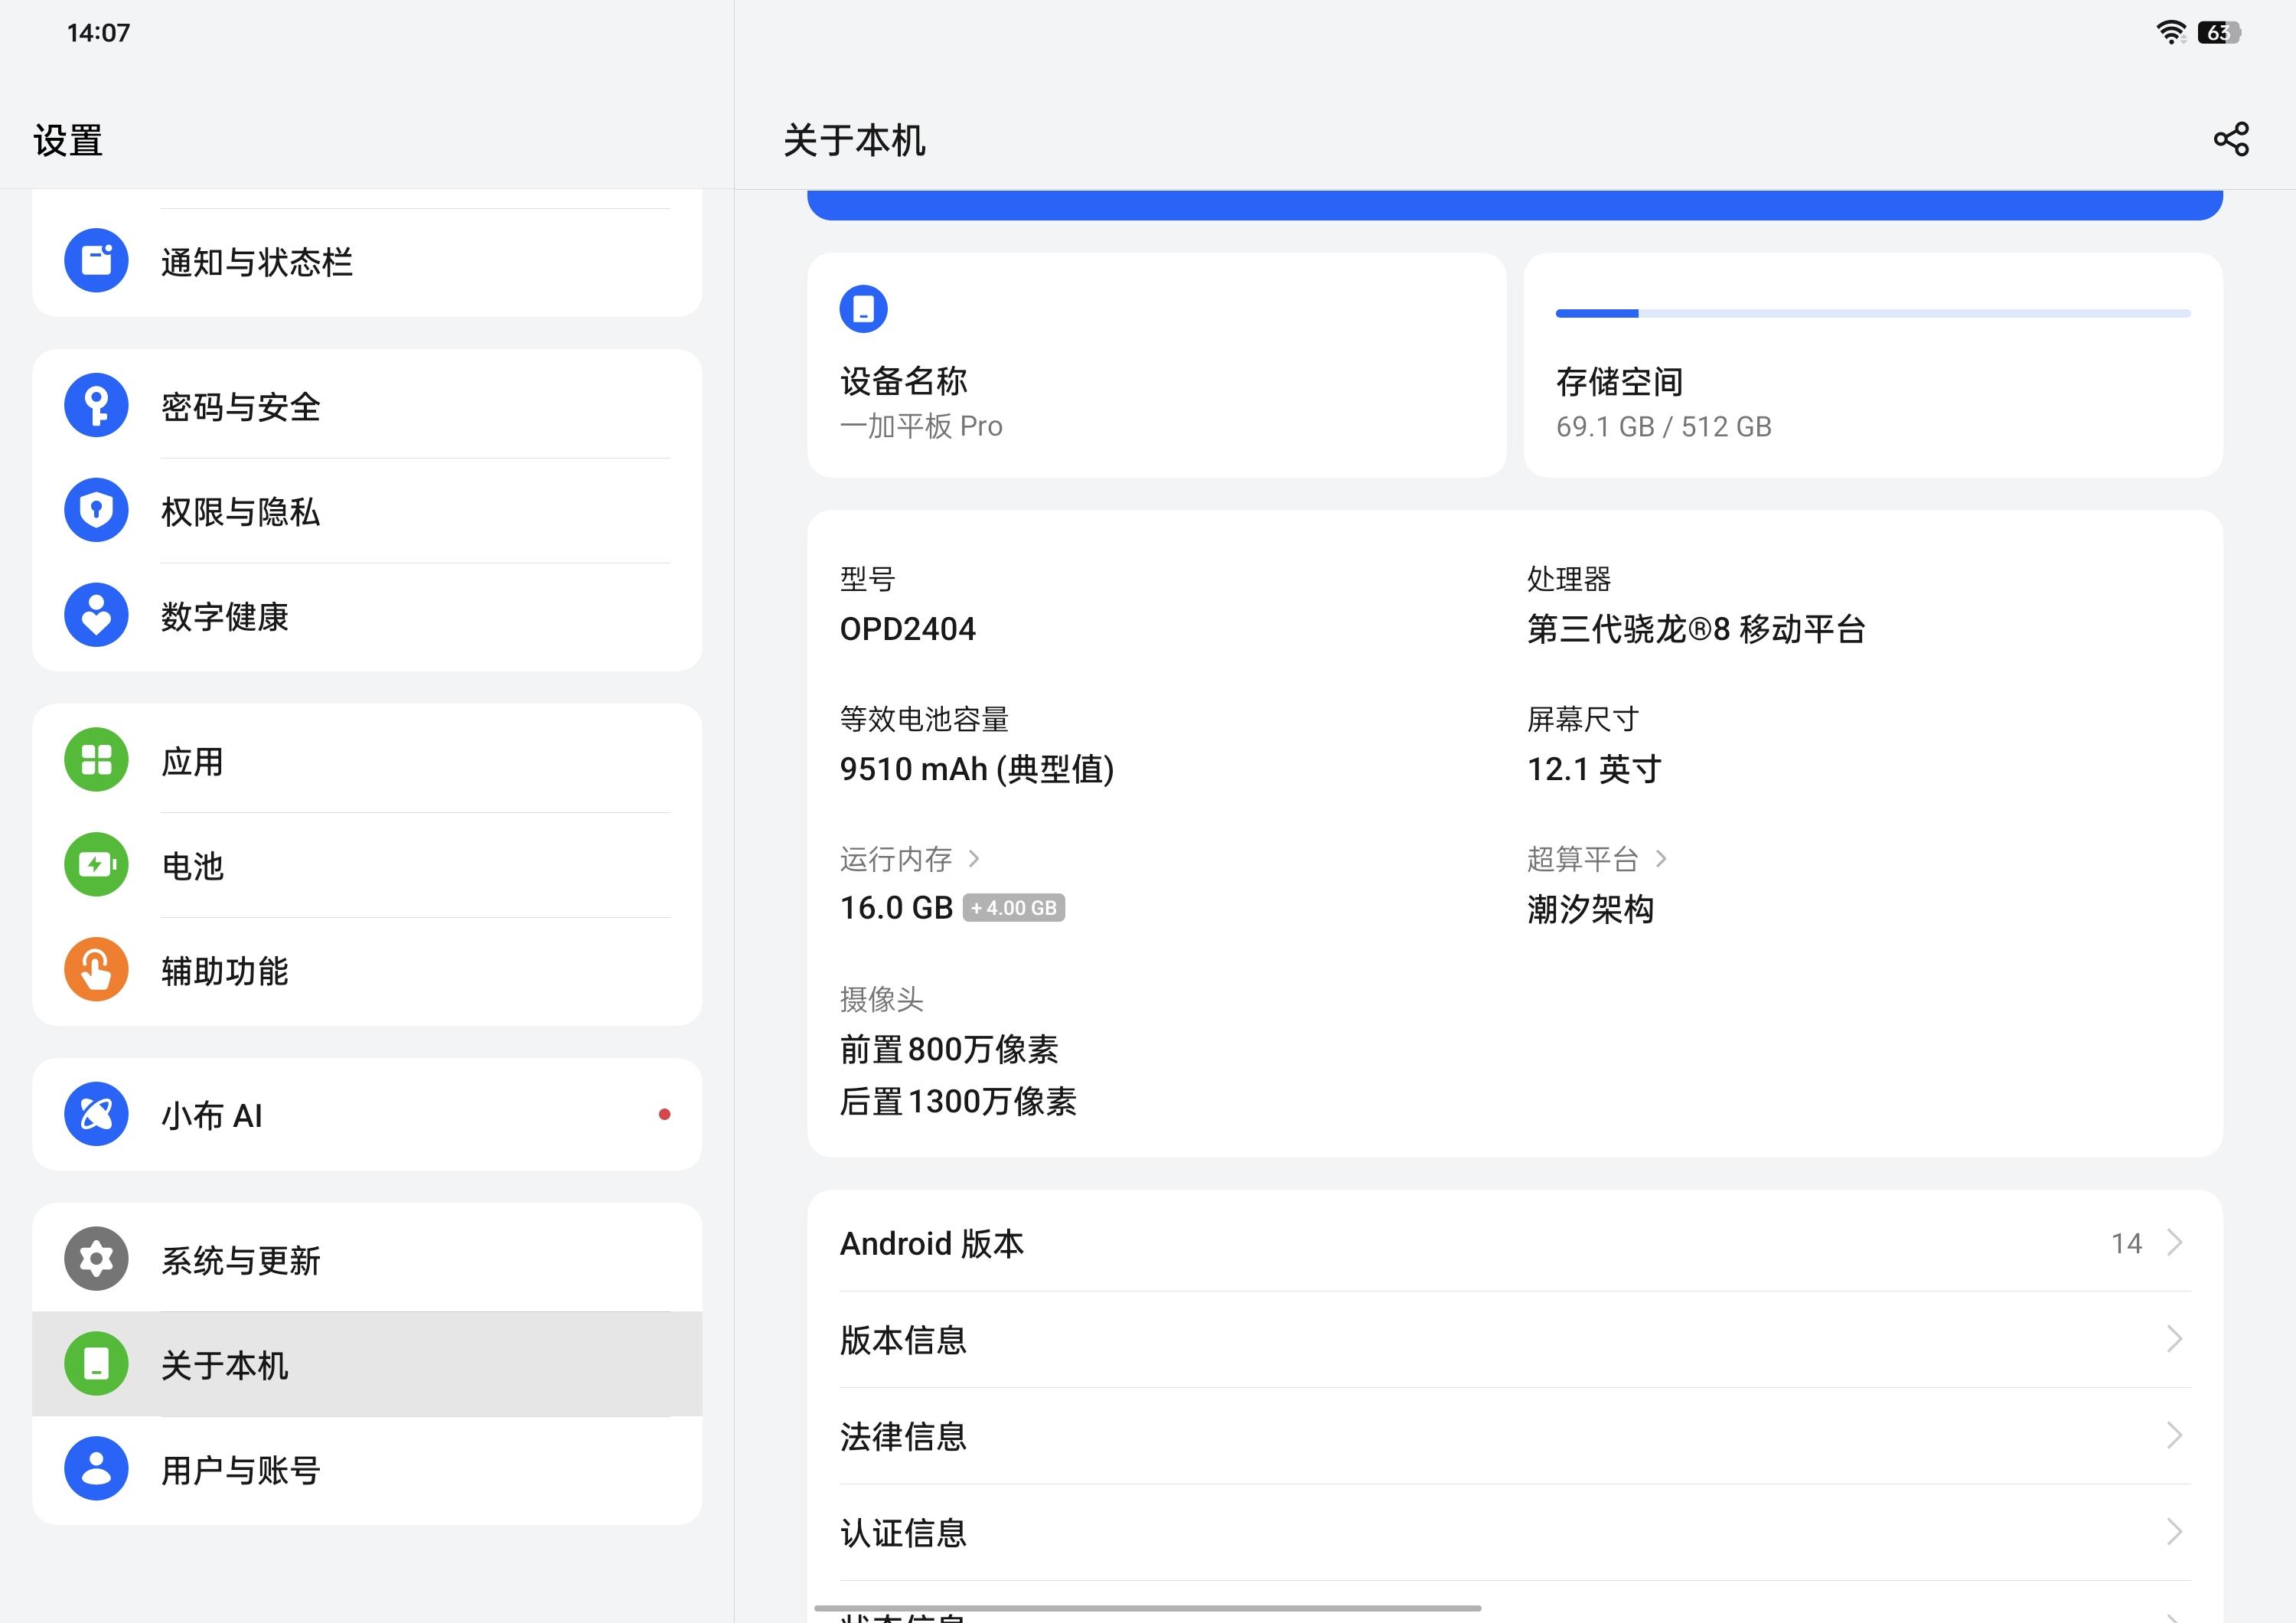Tap the blue banner at top of page
Viewport: 2296px width, 1623px height.
[1514, 204]
